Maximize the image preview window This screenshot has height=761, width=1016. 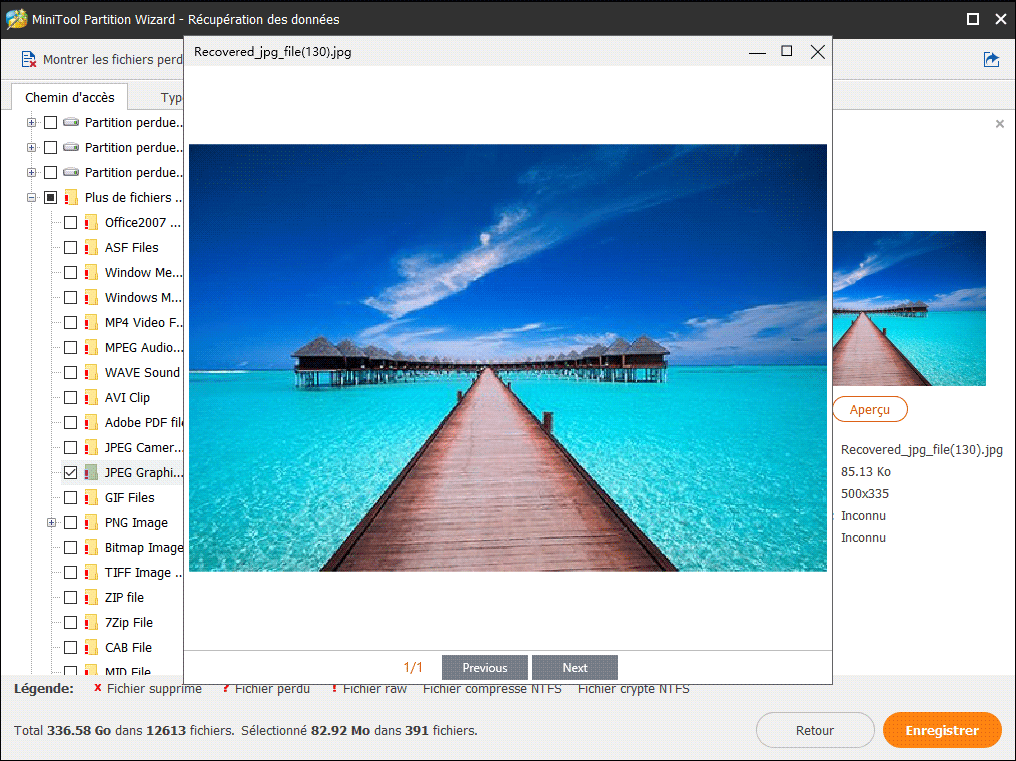click(x=787, y=51)
